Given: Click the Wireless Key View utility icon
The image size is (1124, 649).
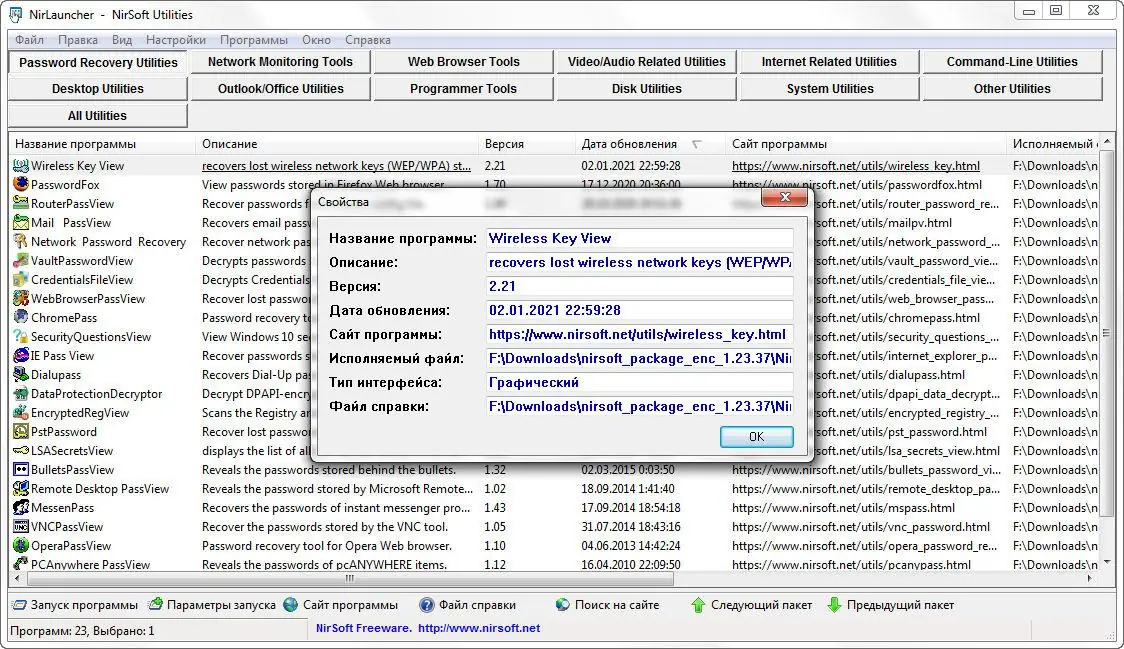Looking at the screenshot, I should (x=20, y=165).
